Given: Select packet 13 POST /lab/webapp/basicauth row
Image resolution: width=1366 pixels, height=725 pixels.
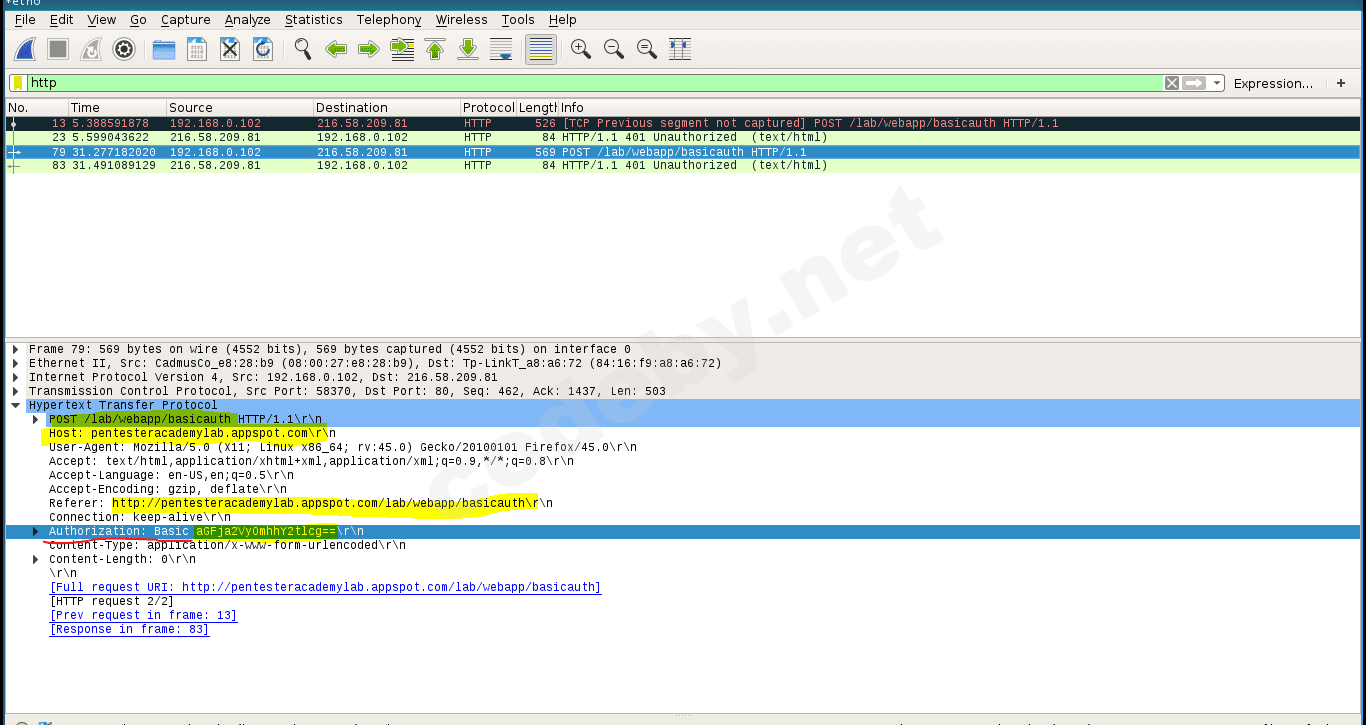Looking at the screenshot, I should coord(683,124).
